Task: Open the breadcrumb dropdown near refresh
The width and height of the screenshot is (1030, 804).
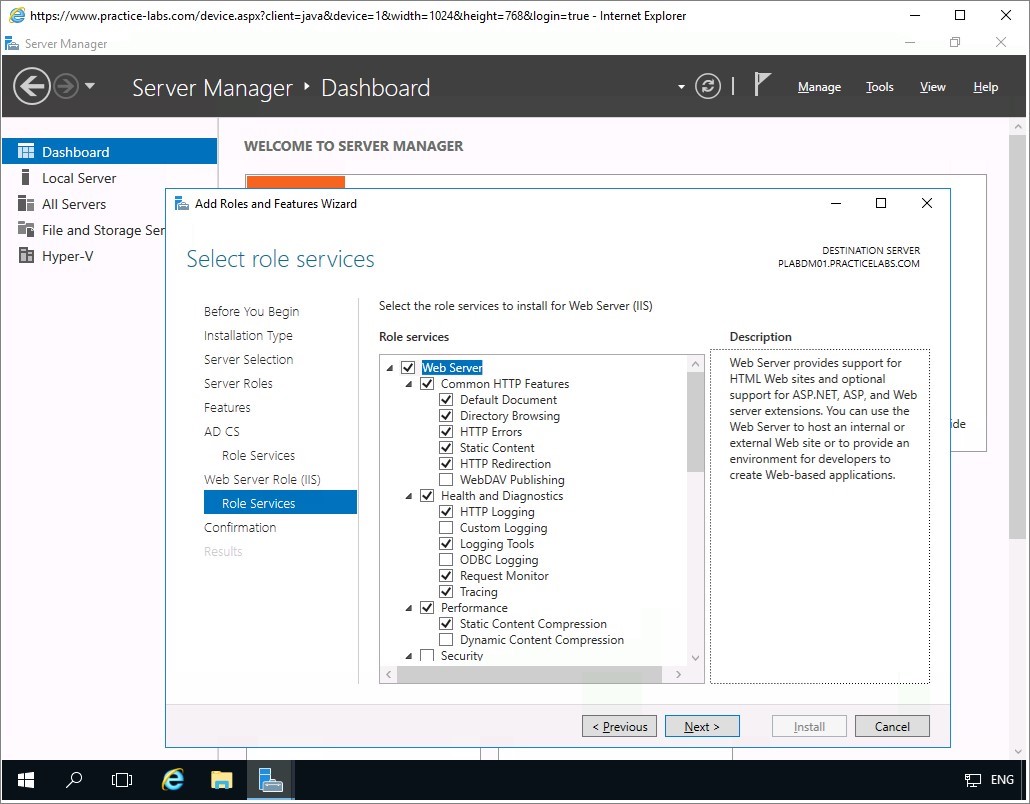Action: 681,87
